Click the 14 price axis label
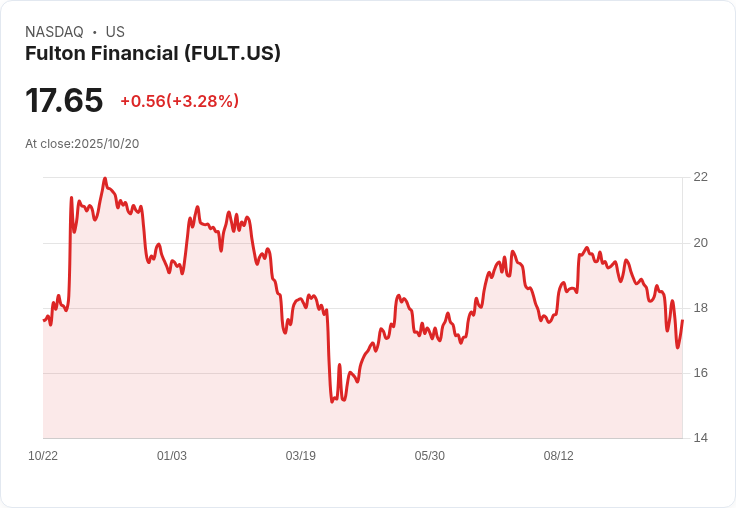 700,438
